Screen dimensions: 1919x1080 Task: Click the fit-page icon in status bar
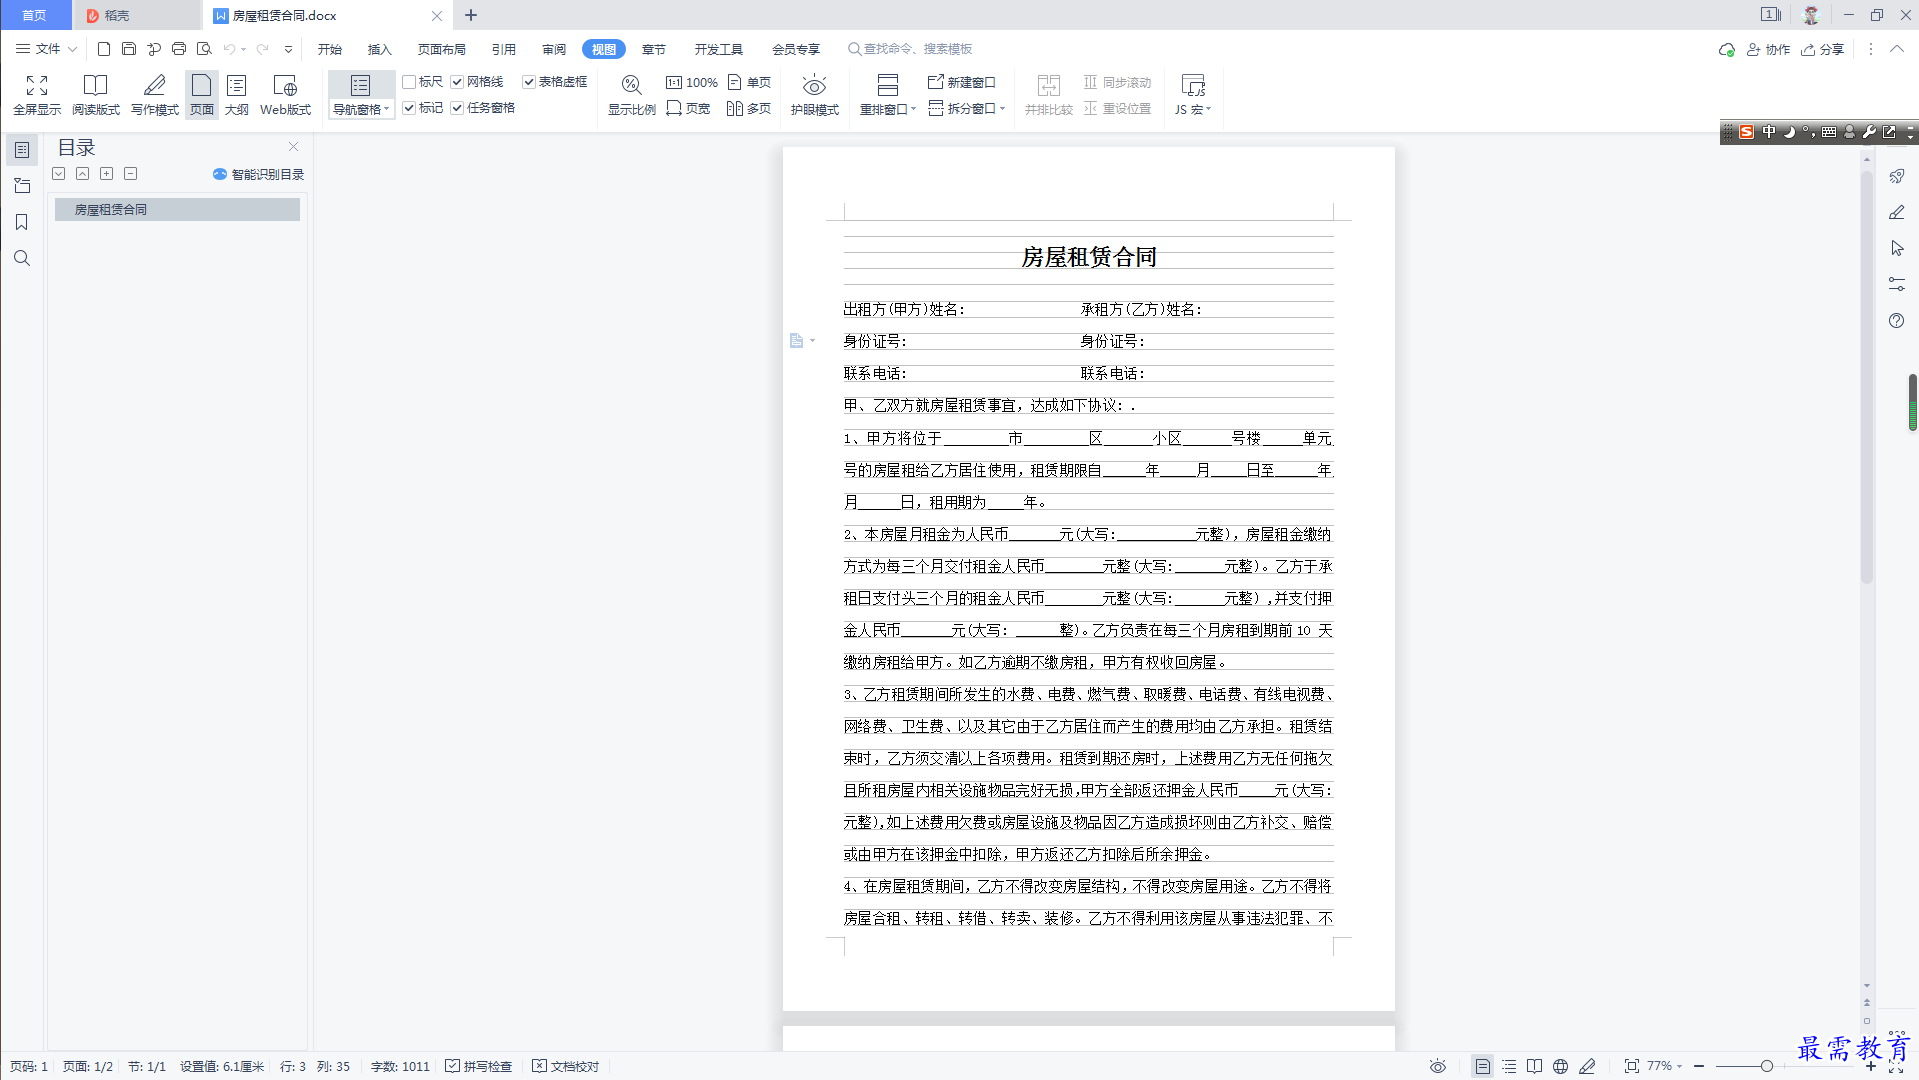1631,1066
